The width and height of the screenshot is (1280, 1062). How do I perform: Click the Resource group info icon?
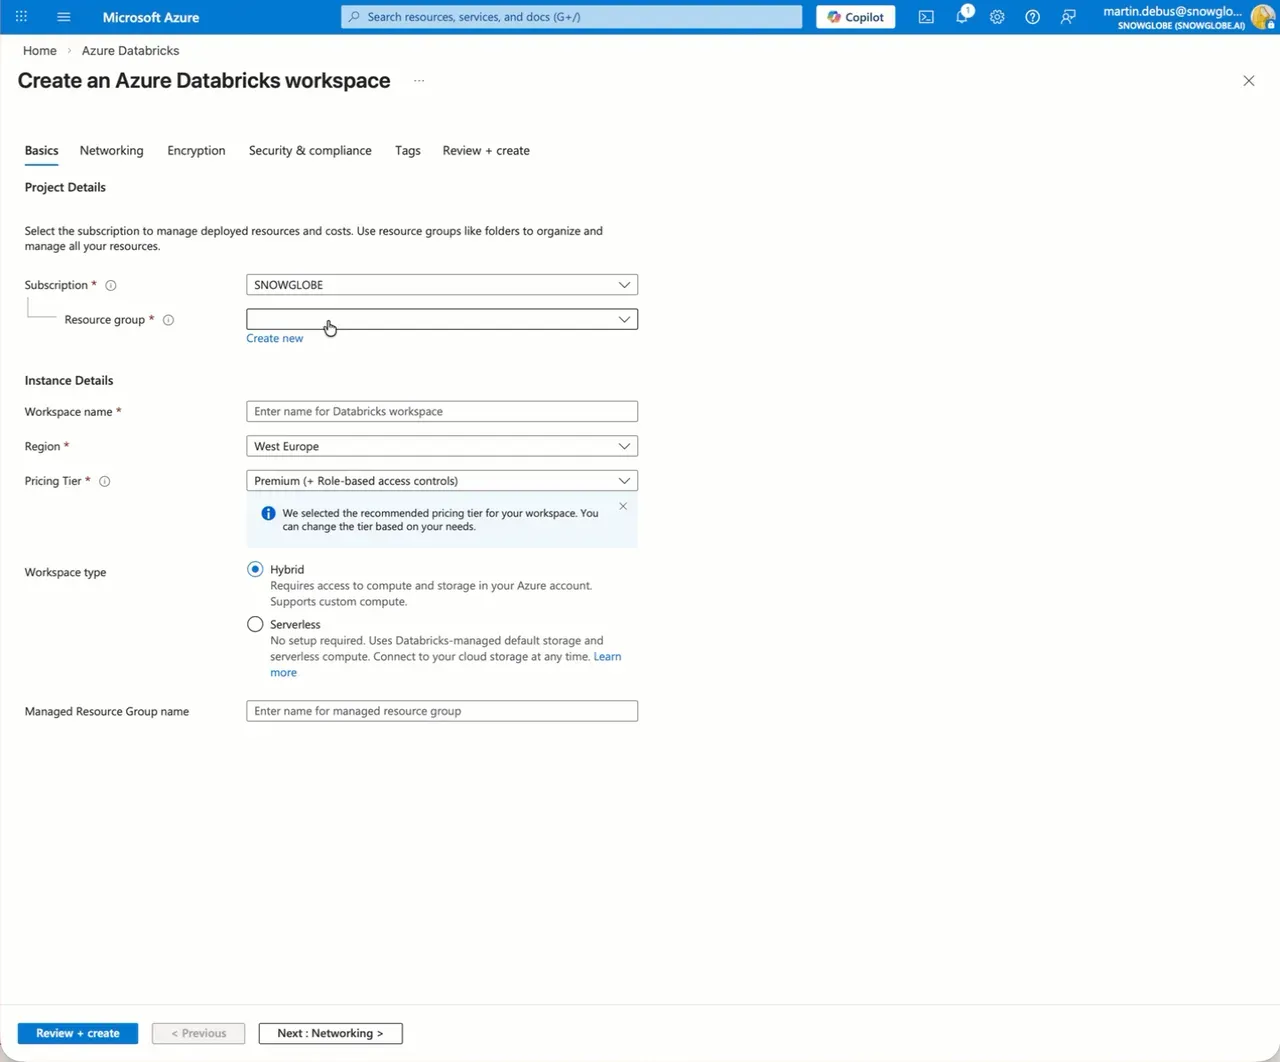(x=168, y=320)
